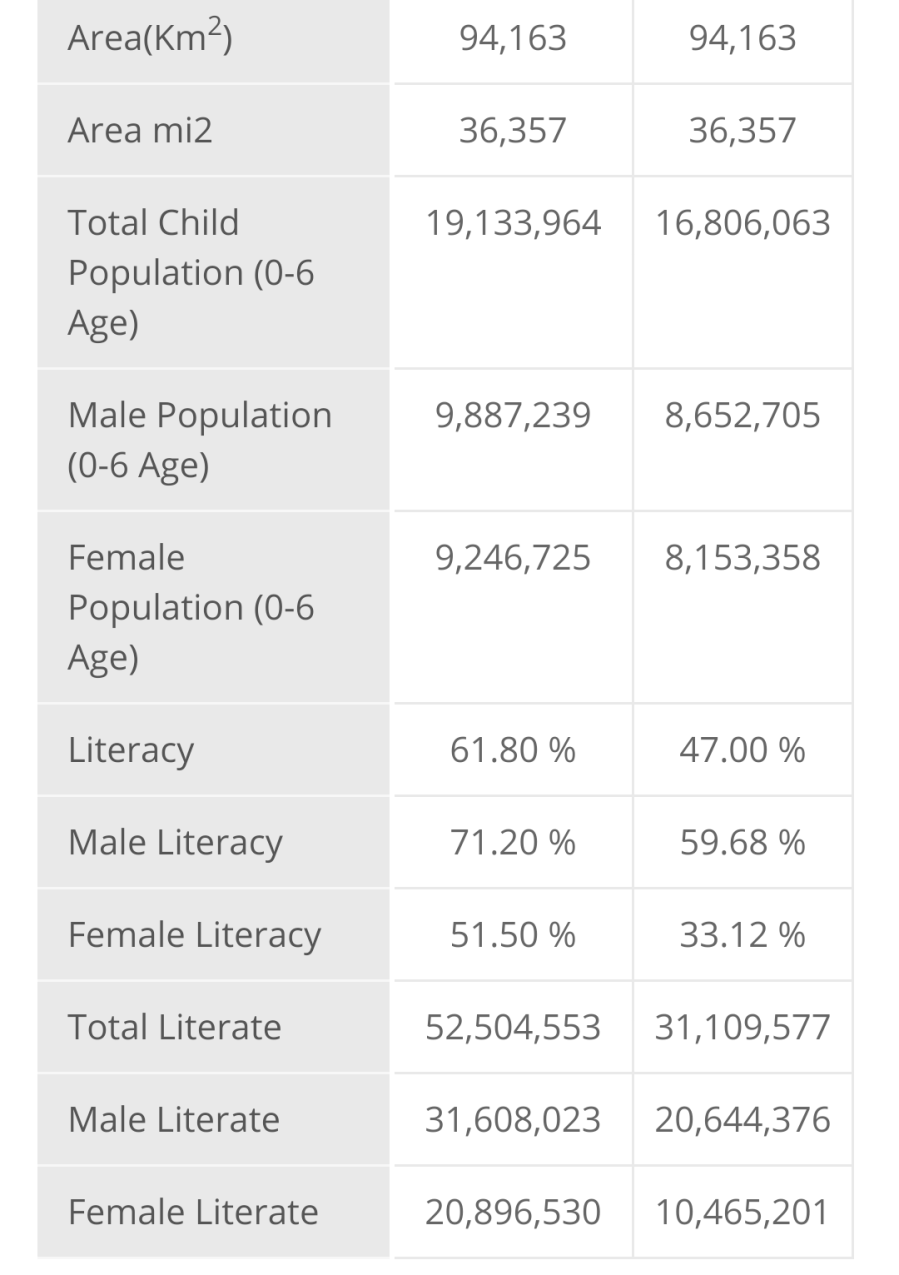Click the 33.12 % female literacy value
The width and height of the screenshot is (899, 1275).
click(742, 935)
